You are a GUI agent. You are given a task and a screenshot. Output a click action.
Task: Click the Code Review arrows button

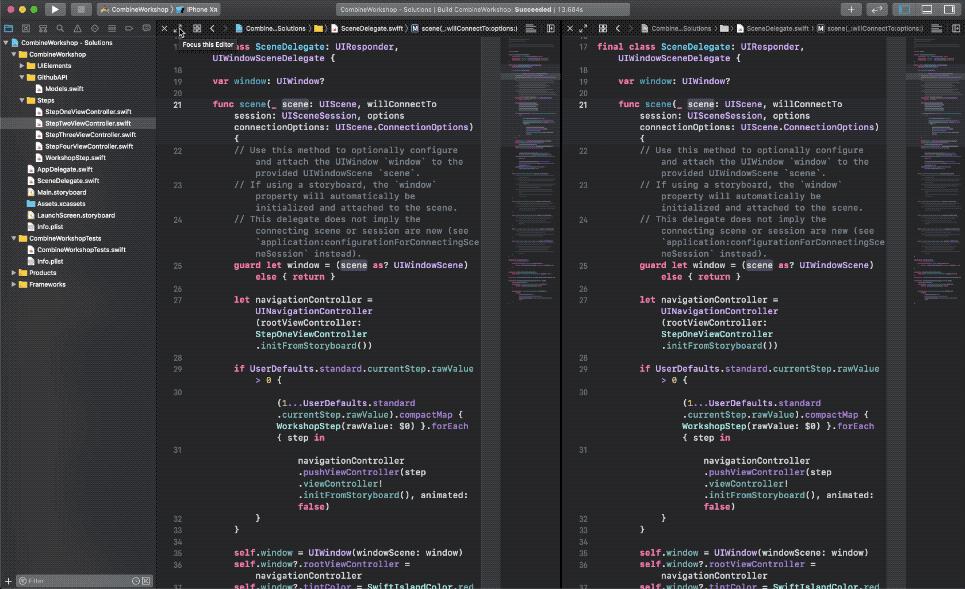click(878, 9)
